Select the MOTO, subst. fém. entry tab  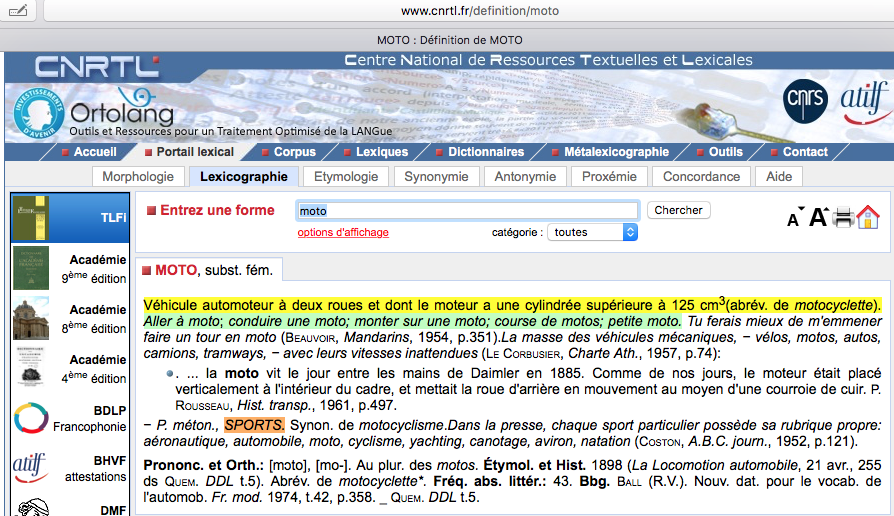209,270
